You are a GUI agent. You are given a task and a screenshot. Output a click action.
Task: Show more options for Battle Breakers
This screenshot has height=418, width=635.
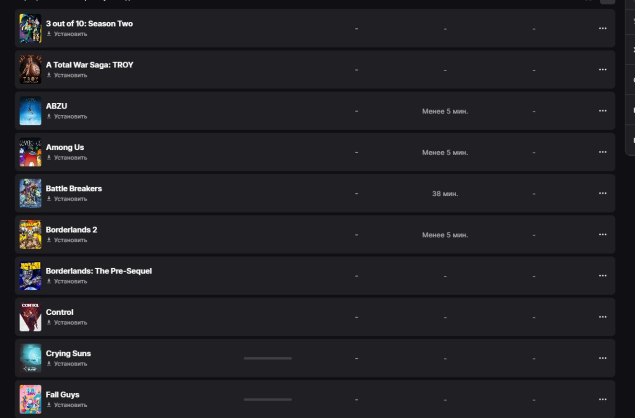click(602, 193)
